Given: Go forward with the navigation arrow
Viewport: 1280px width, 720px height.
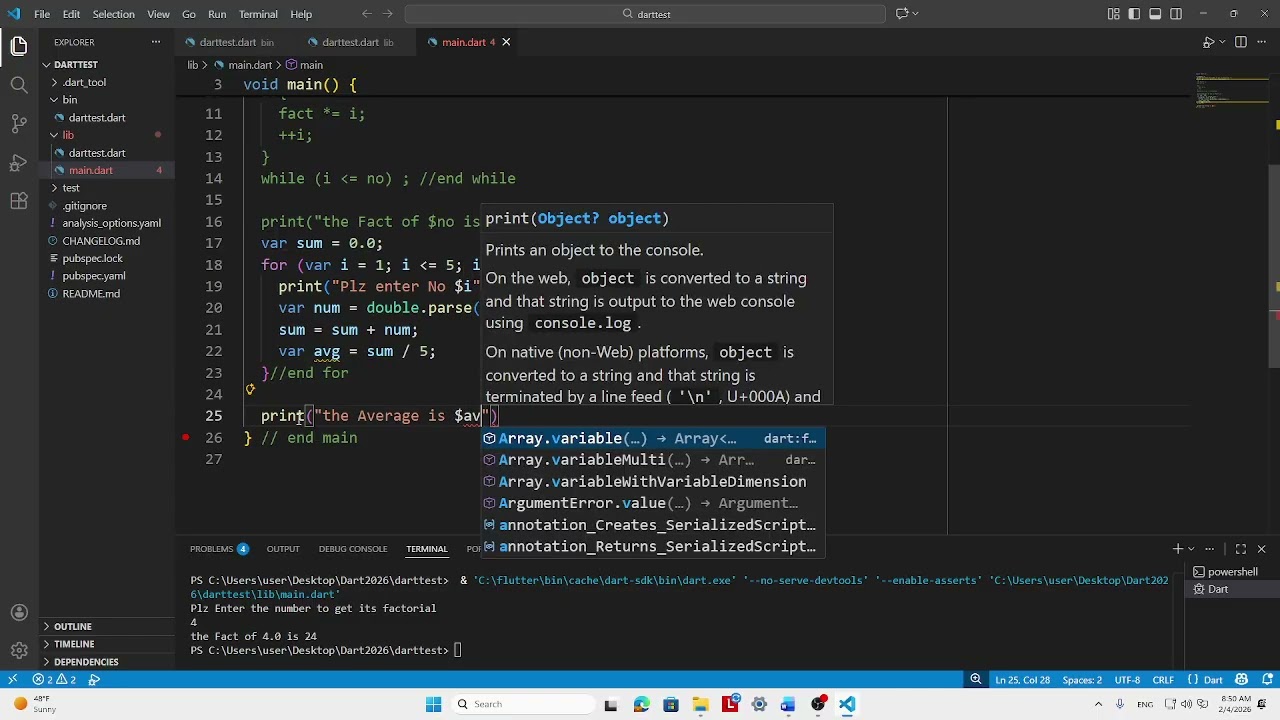Looking at the screenshot, I should tap(388, 14).
